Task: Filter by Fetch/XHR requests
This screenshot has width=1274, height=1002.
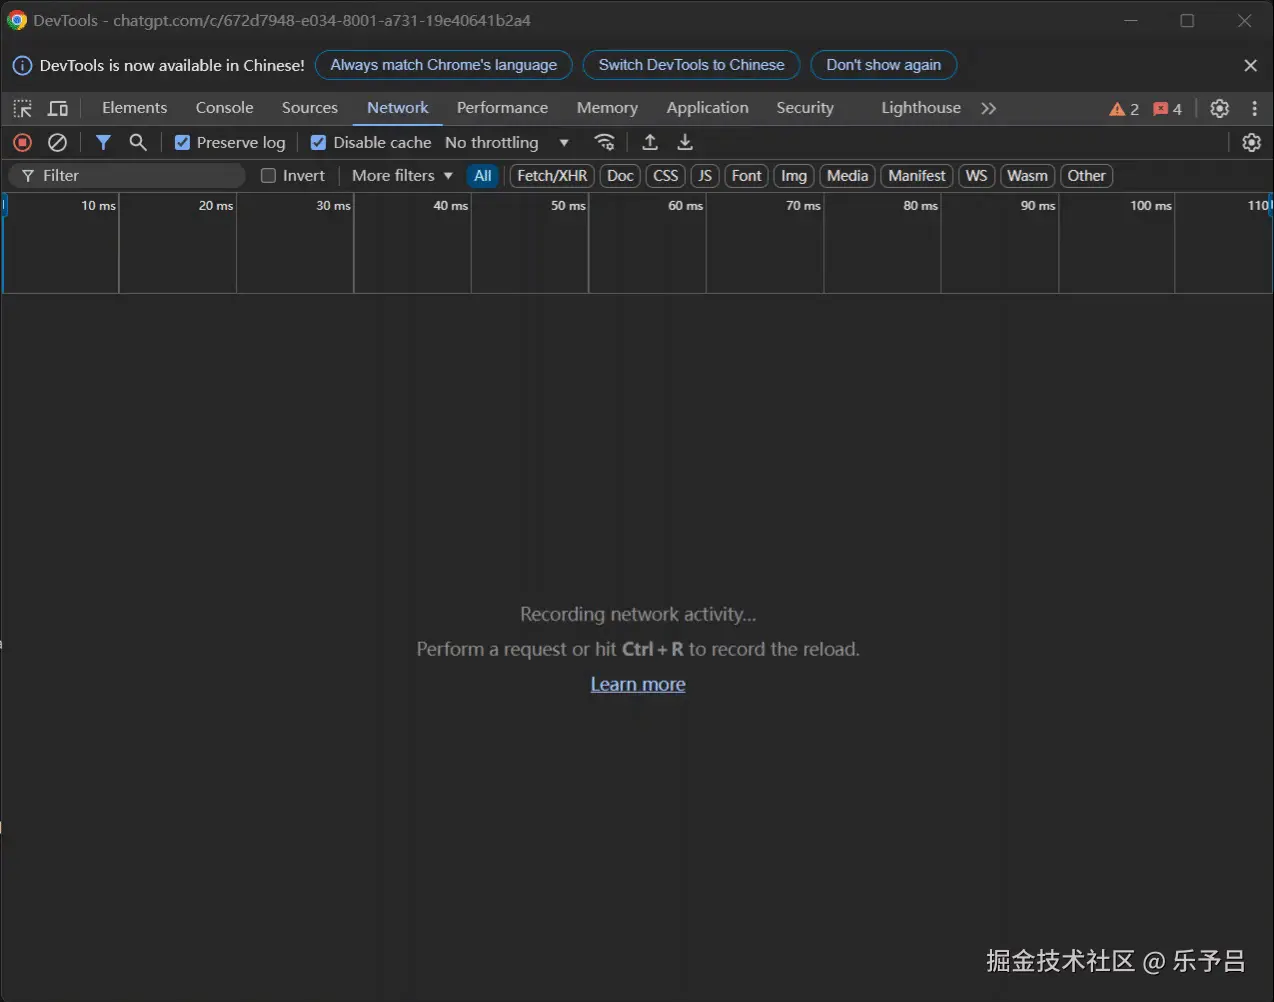Action: pos(552,175)
